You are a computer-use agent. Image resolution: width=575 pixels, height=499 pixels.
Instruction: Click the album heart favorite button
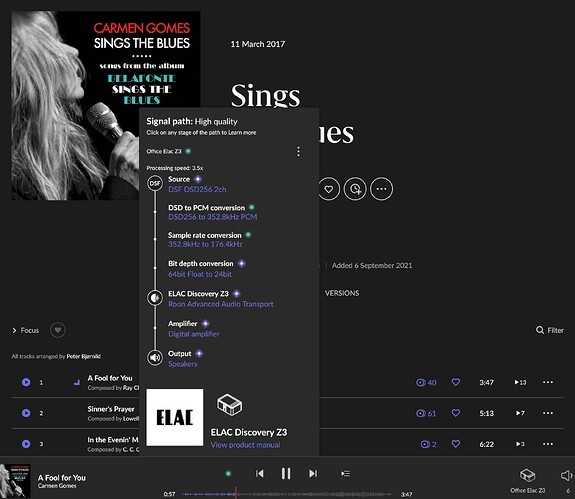click(x=329, y=189)
